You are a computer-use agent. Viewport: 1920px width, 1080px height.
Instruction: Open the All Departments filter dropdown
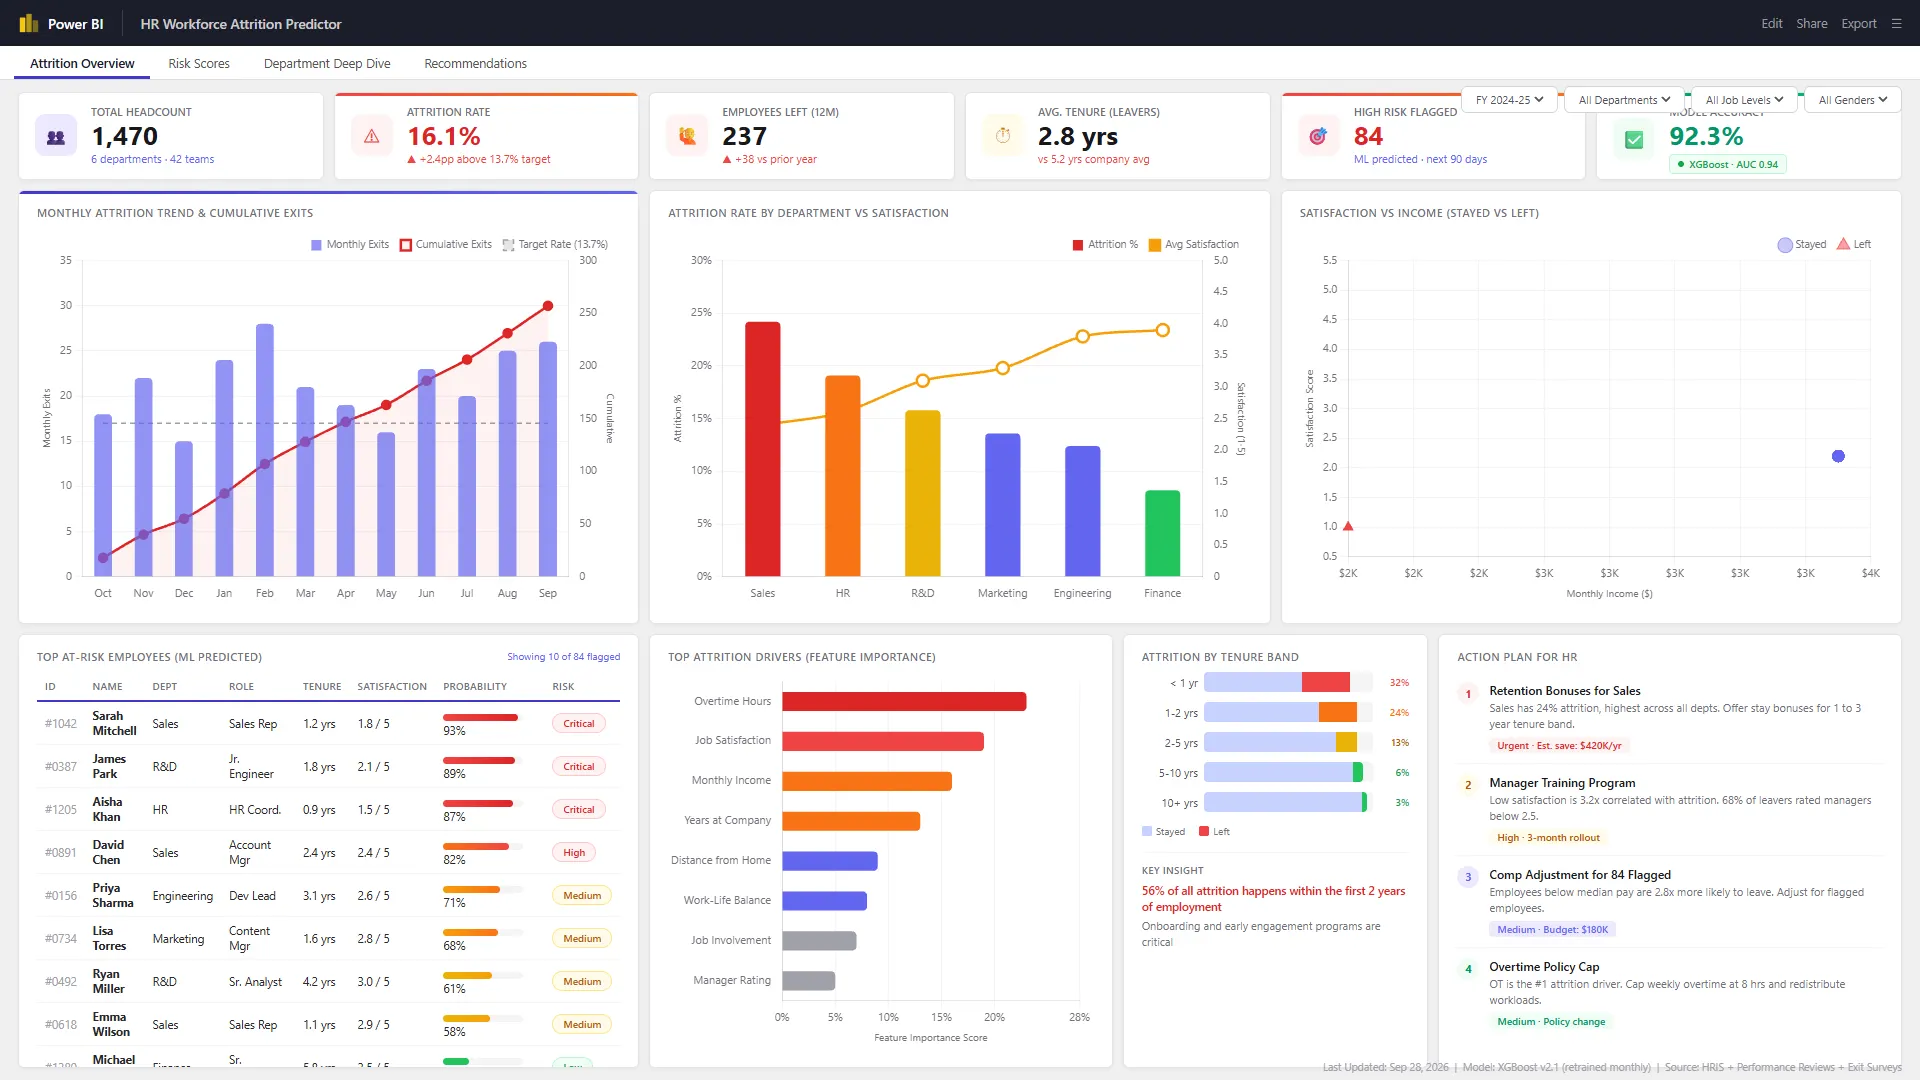[x=1624, y=100]
